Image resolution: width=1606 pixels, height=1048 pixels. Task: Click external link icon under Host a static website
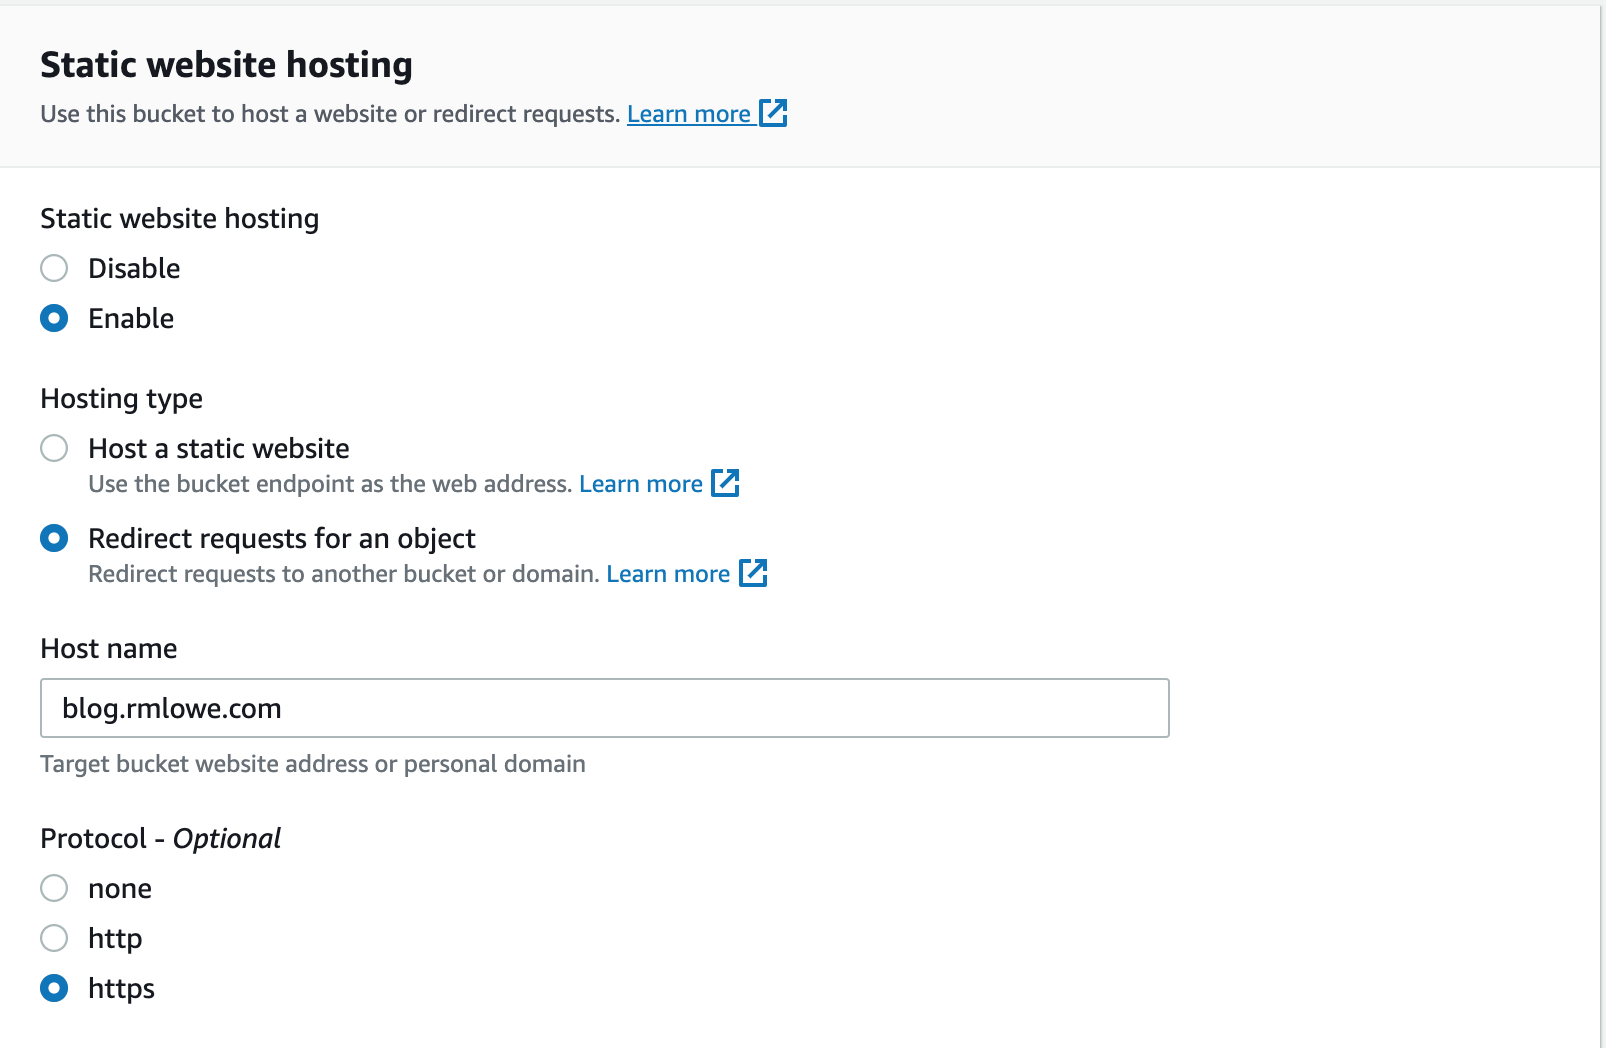[x=725, y=483]
